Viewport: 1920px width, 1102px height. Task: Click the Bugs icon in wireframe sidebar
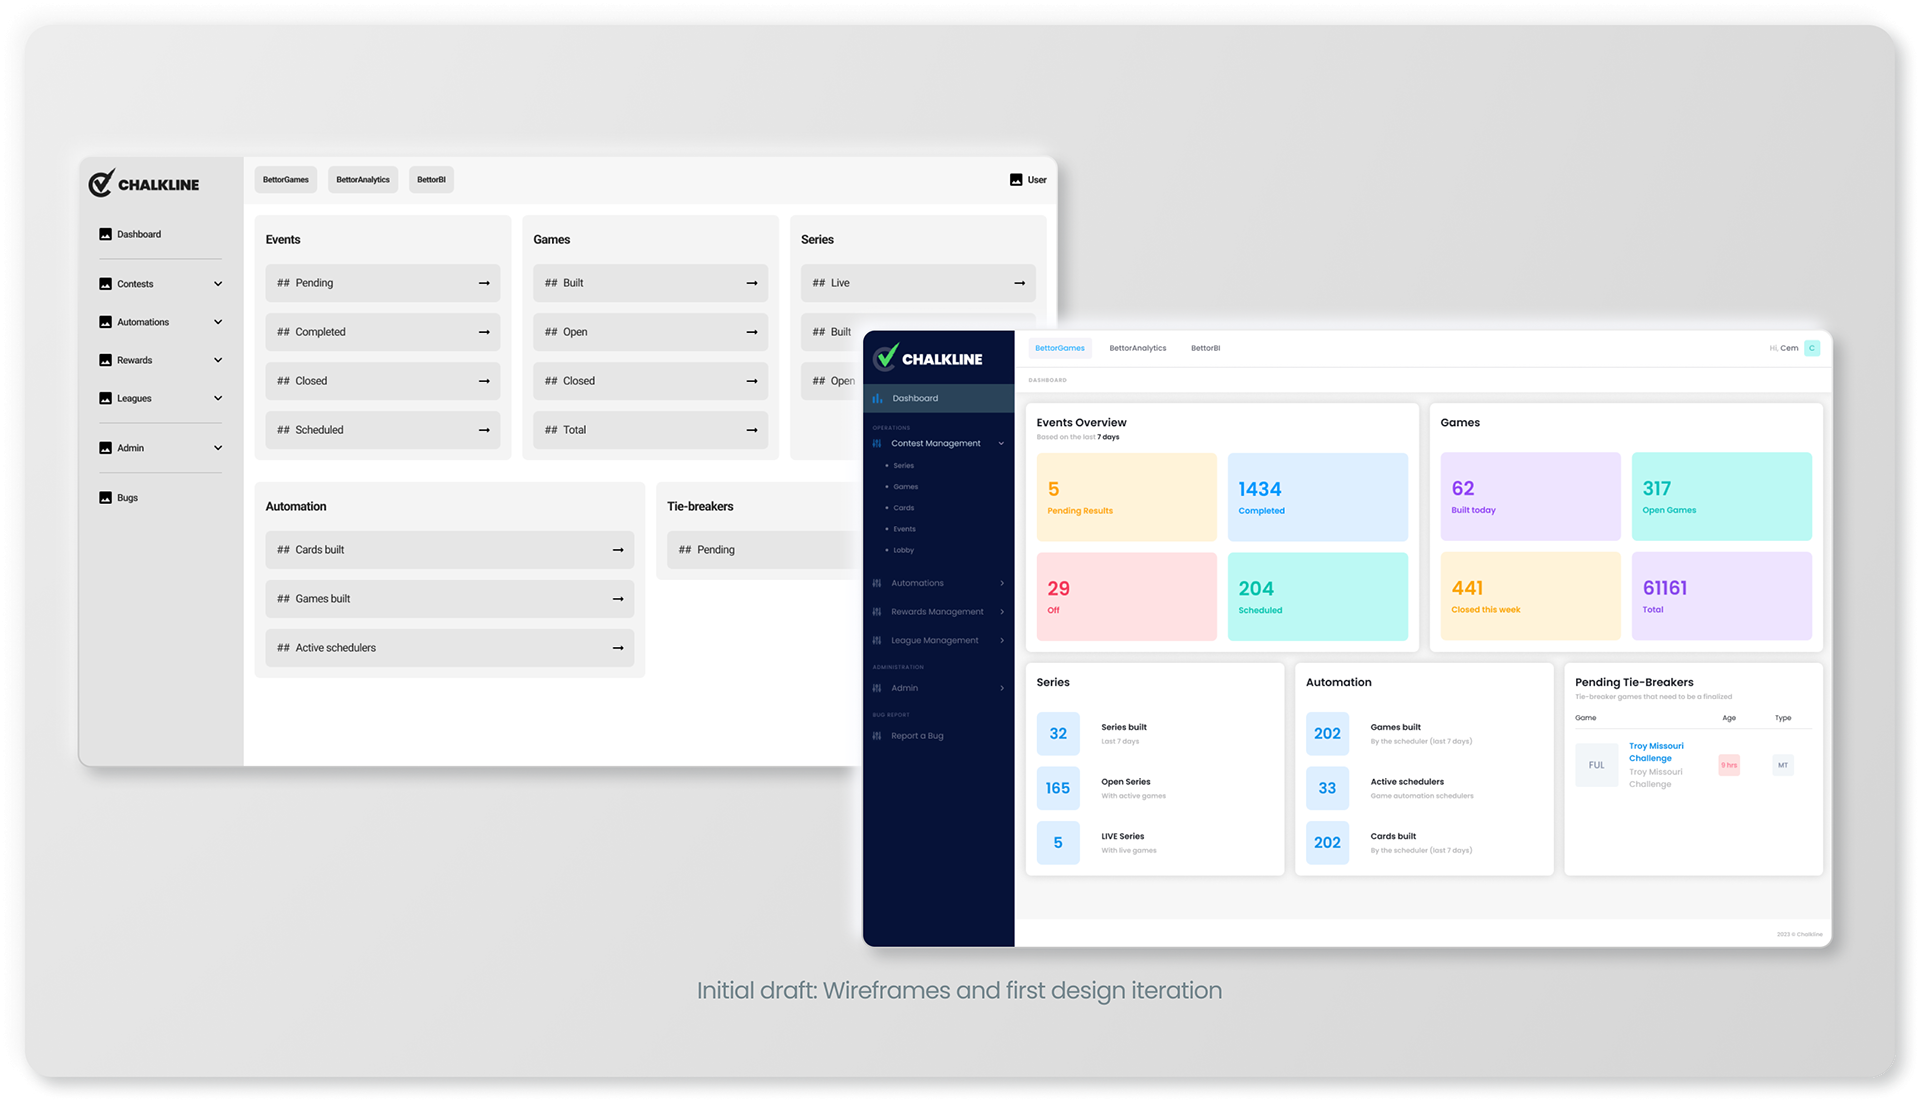105,497
